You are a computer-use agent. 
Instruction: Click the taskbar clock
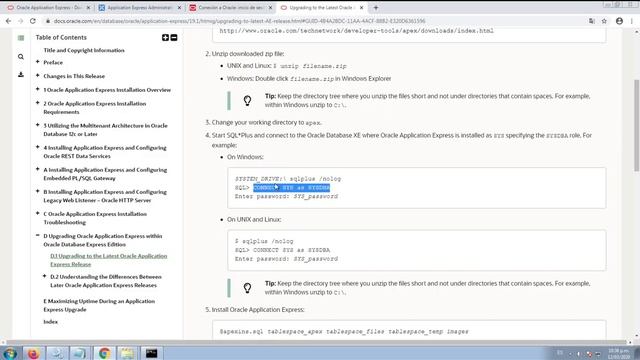618,353
